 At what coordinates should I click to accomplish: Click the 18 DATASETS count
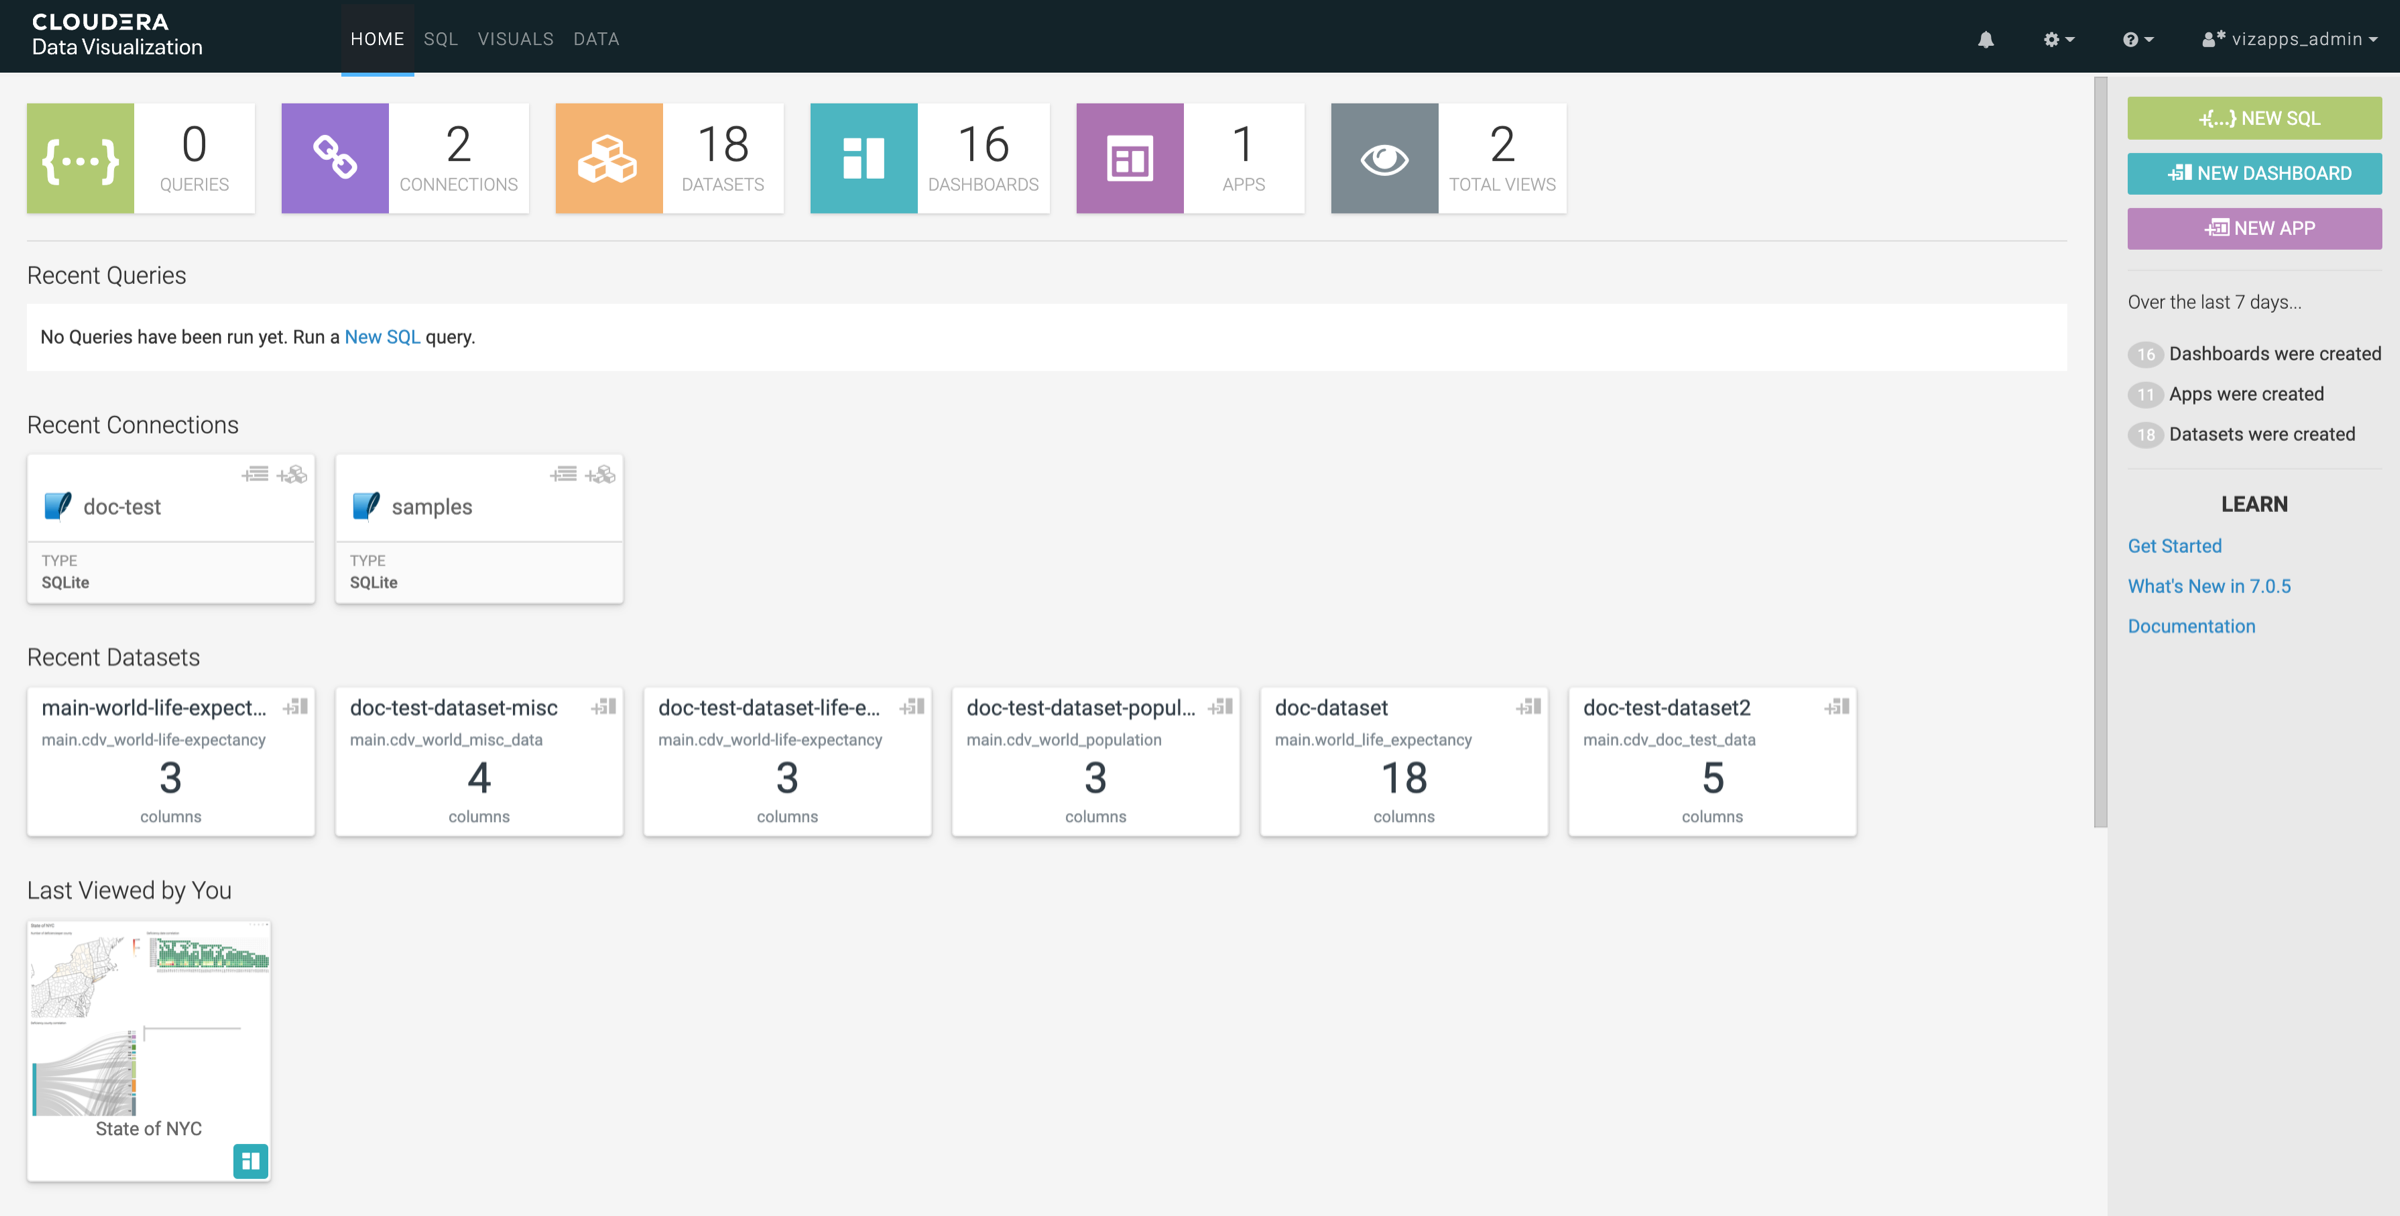pos(723,158)
